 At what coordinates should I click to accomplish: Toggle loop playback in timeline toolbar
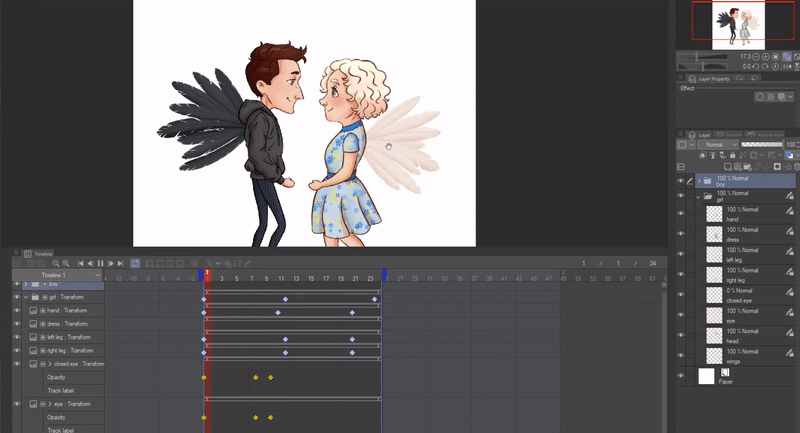pyautogui.click(x=134, y=263)
